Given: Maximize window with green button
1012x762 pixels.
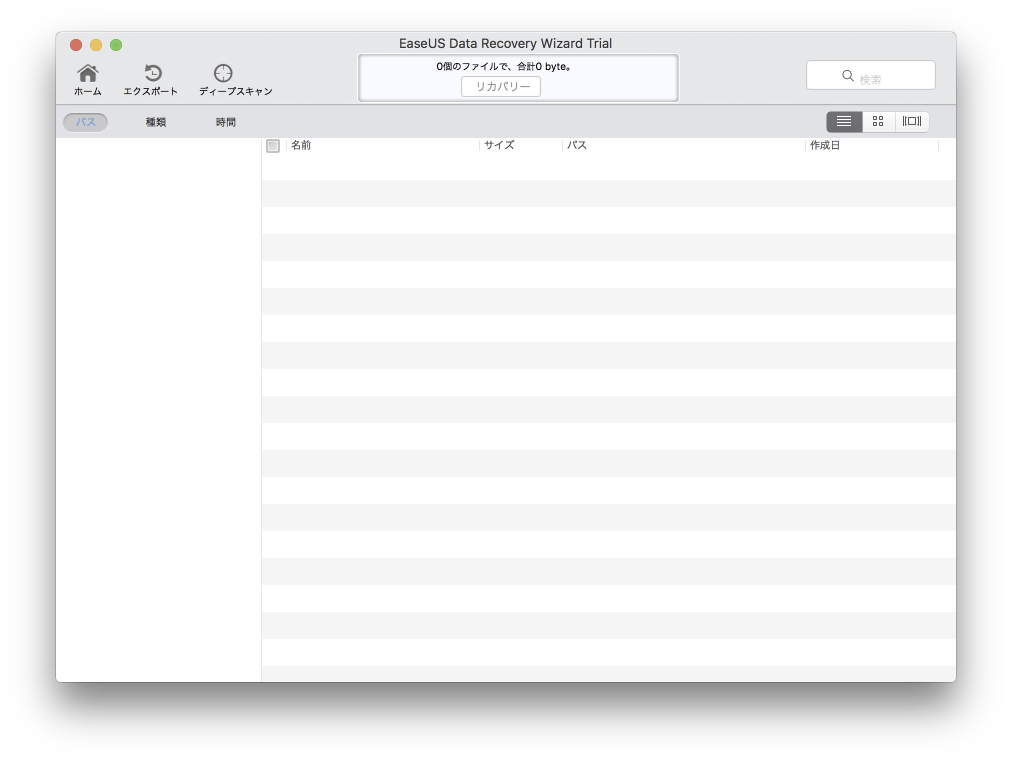Looking at the screenshot, I should [116, 45].
